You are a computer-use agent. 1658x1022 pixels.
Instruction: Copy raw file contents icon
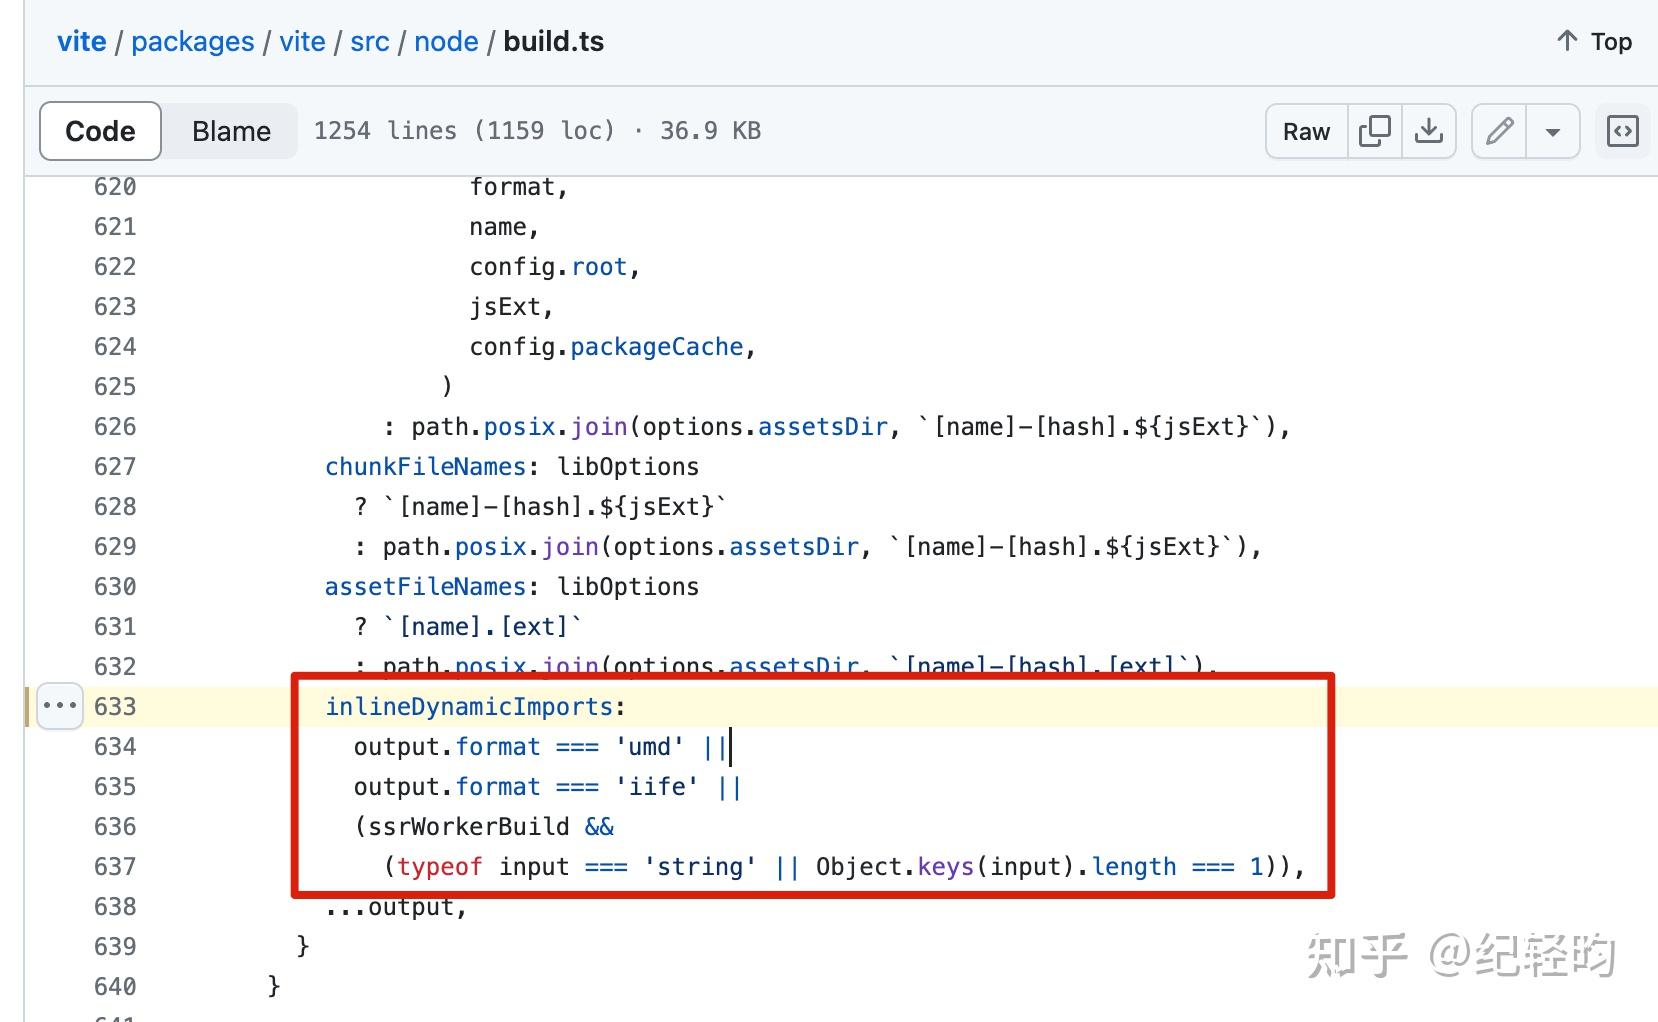point(1375,131)
